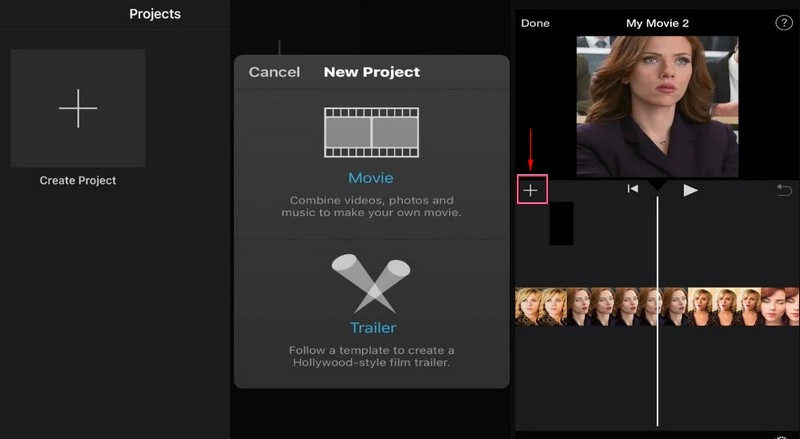Tap the large plus Create Project tile
Screen dimensions: 800x439
tap(78, 108)
